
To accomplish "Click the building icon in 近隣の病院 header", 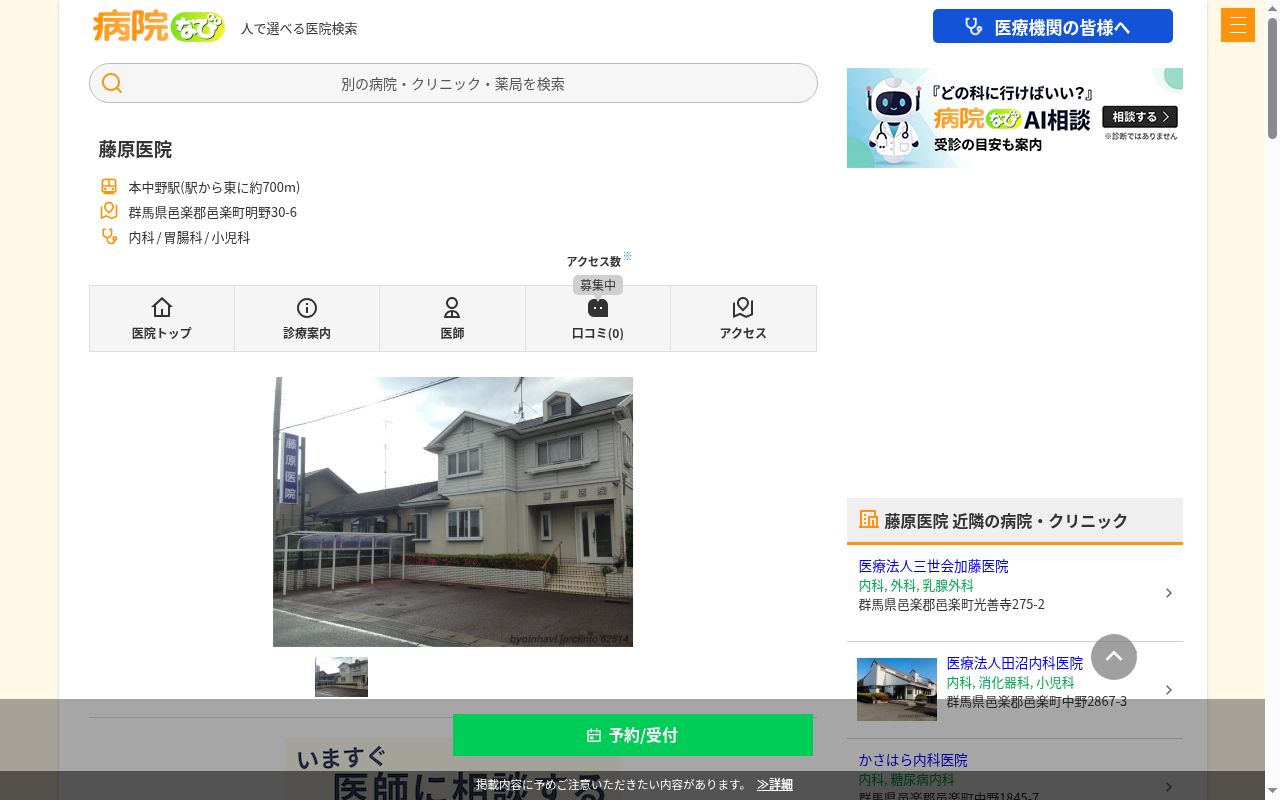I will pos(868,519).
